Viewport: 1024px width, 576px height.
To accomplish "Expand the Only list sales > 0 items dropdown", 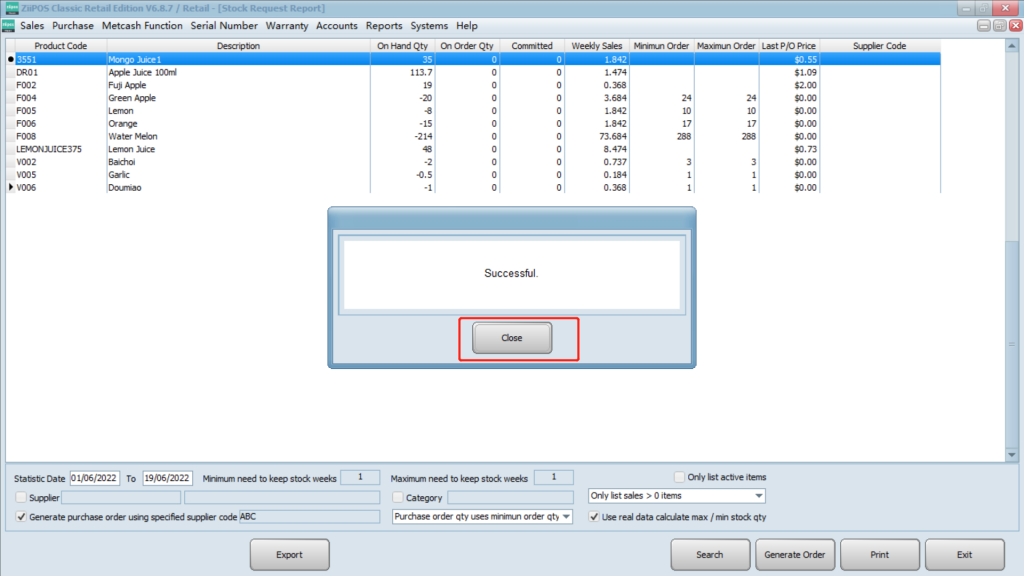I will pyautogui.click(x=758, y=496).
